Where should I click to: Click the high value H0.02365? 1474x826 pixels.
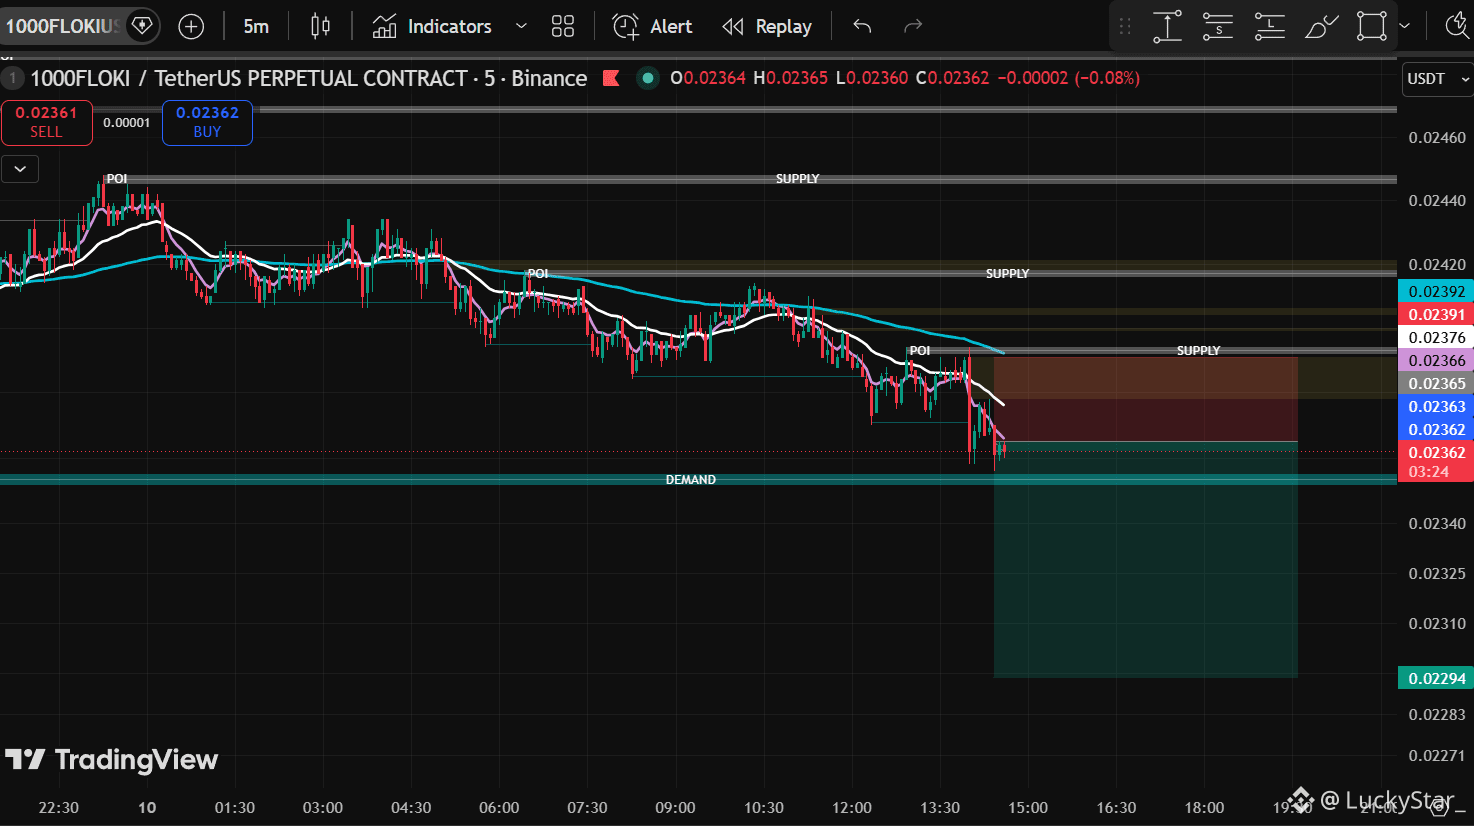790,78
